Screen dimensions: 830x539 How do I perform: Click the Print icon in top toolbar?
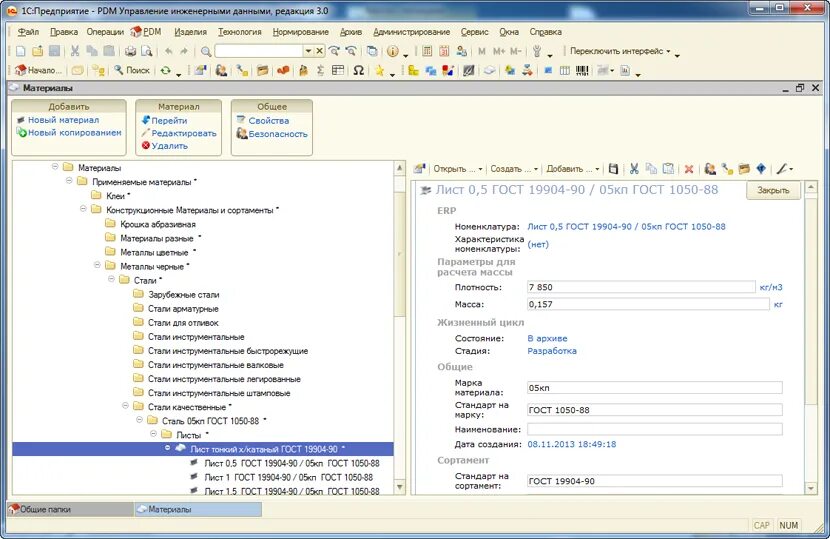(x=130, y=51)
